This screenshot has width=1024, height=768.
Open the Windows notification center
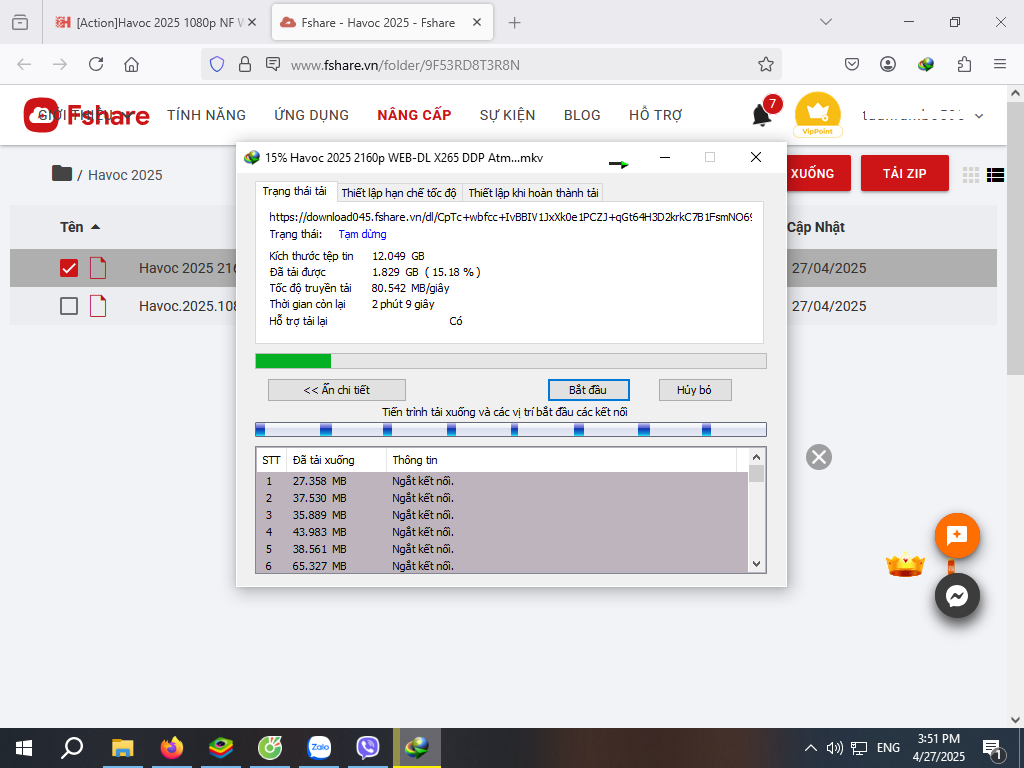[992, 748]
